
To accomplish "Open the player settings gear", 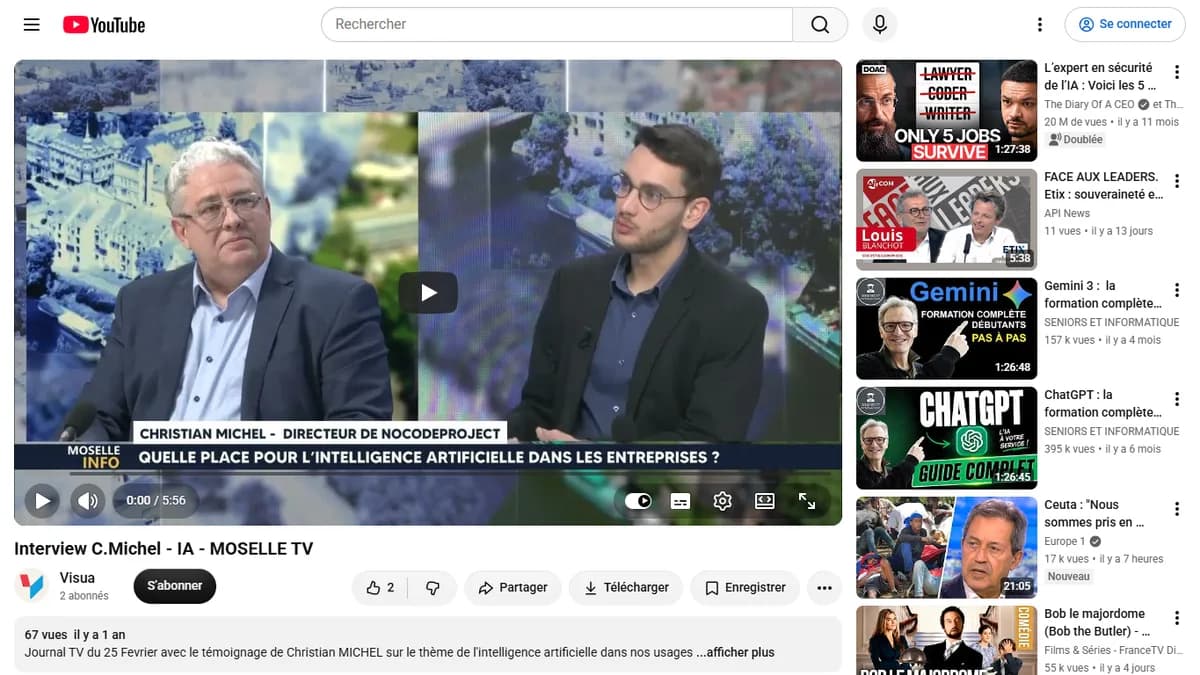I will [x=723, y=501].
